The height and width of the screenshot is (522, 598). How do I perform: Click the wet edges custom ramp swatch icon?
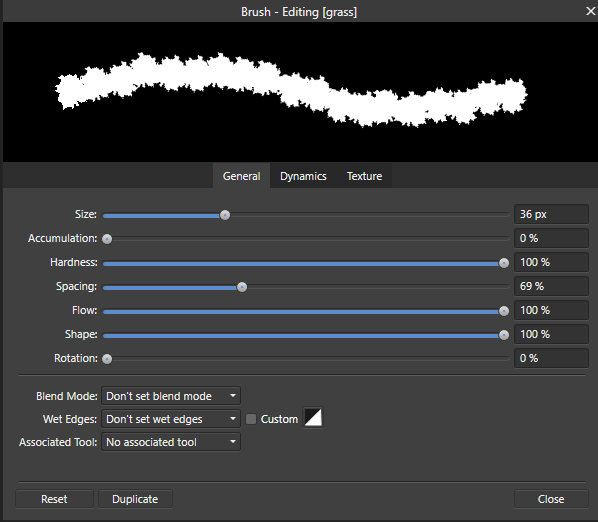point(313,418)
